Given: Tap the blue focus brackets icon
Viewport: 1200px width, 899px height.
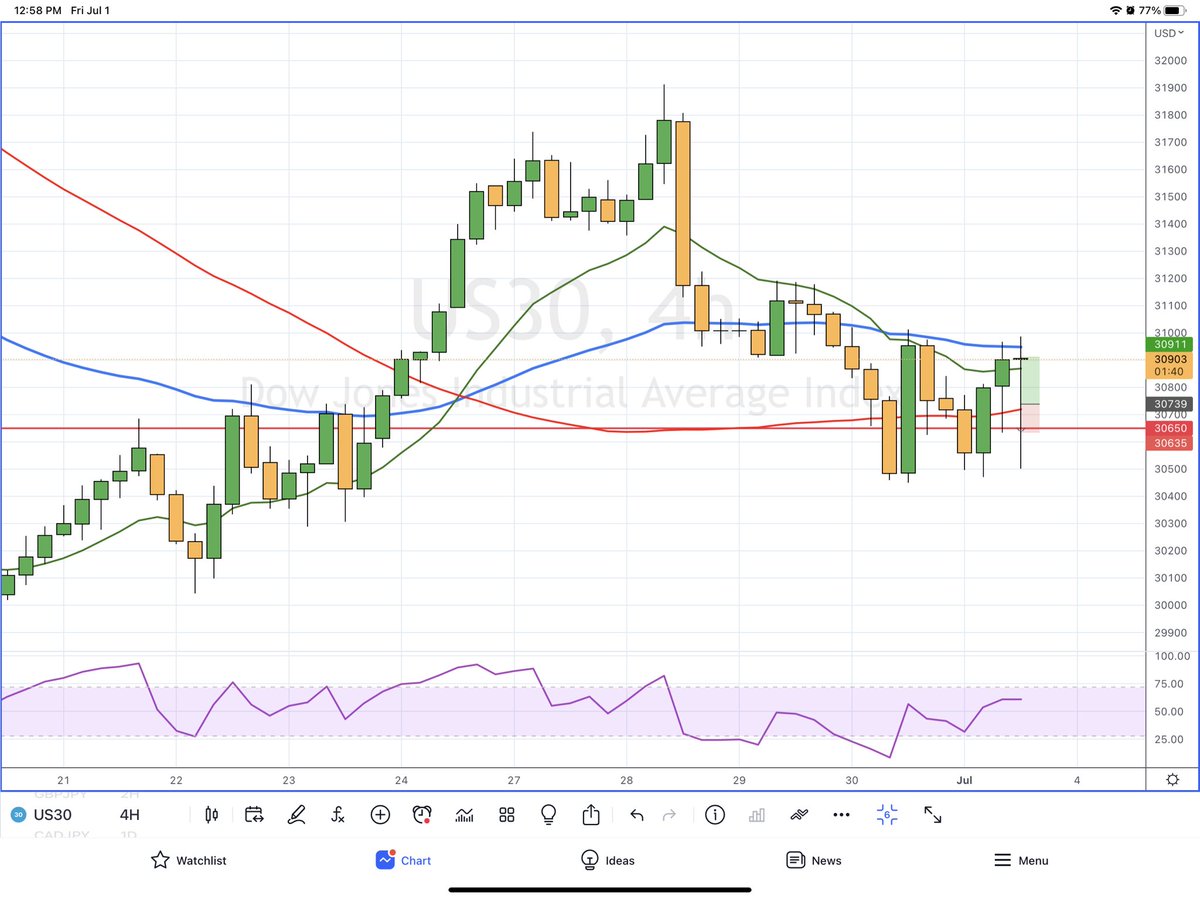Looking at the screenshot, I should (887, 815).
